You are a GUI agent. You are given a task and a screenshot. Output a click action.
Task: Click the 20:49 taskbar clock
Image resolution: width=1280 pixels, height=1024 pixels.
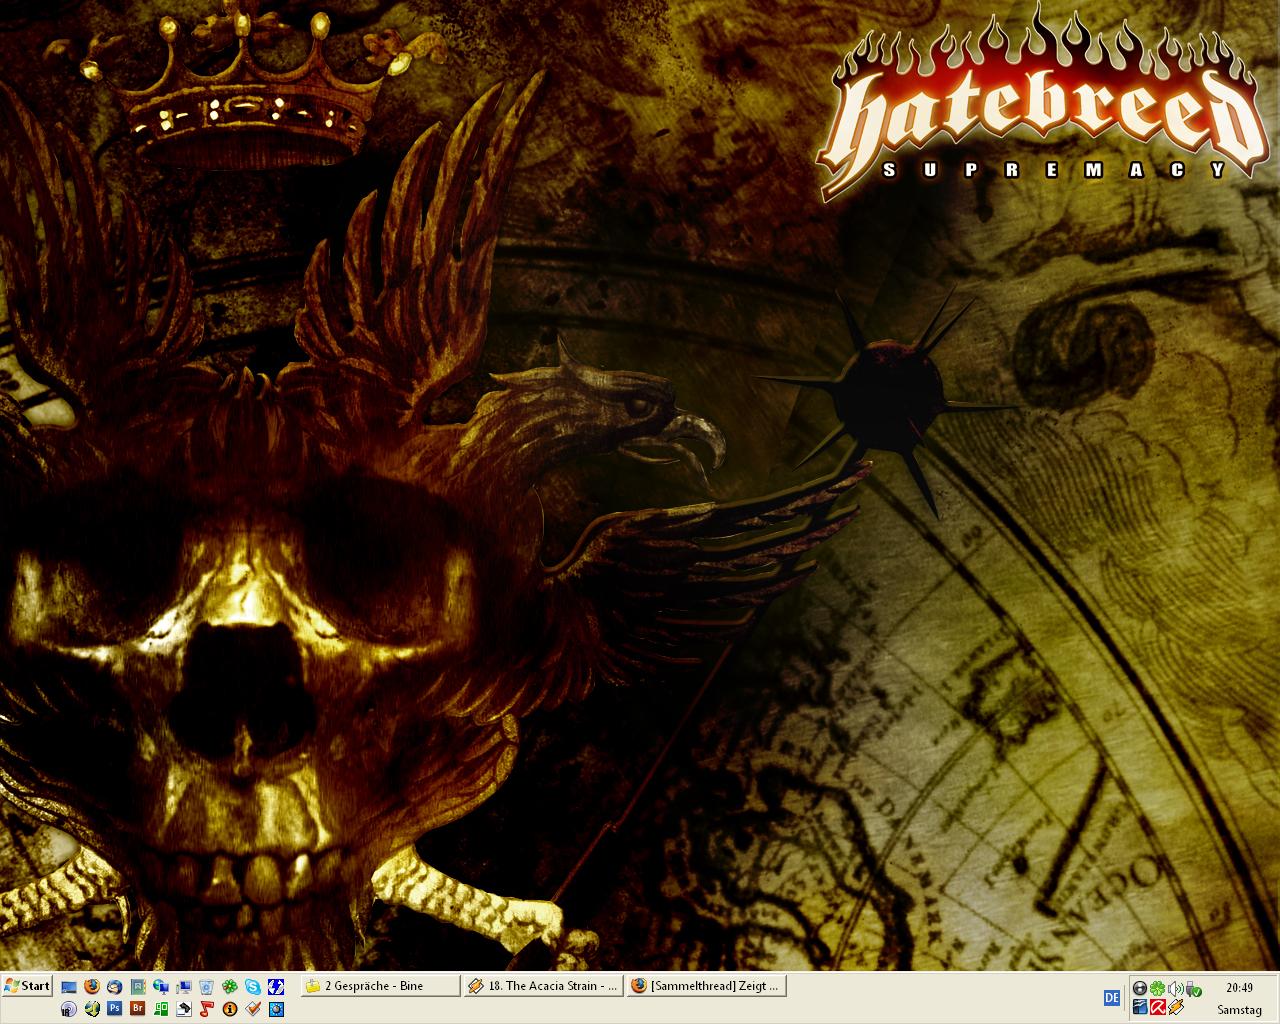[1239, 987]
